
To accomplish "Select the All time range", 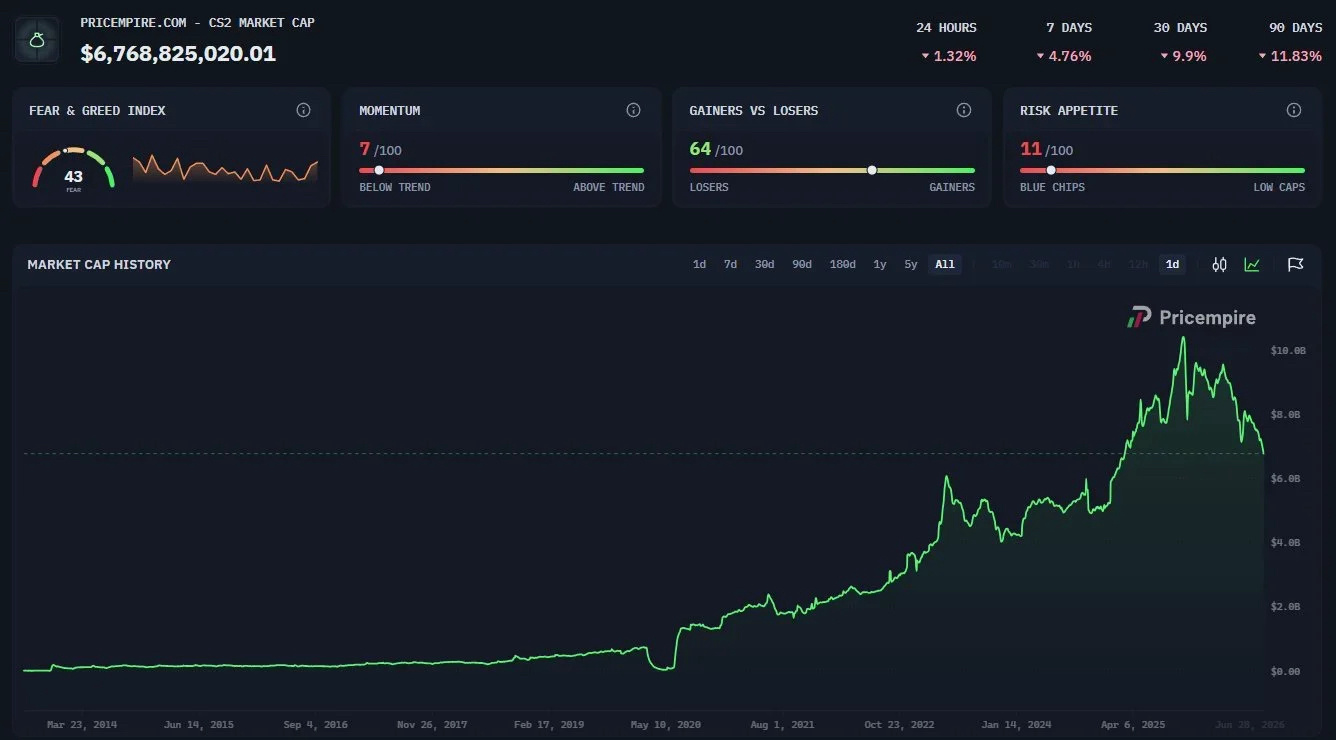I will click(945, 265).
